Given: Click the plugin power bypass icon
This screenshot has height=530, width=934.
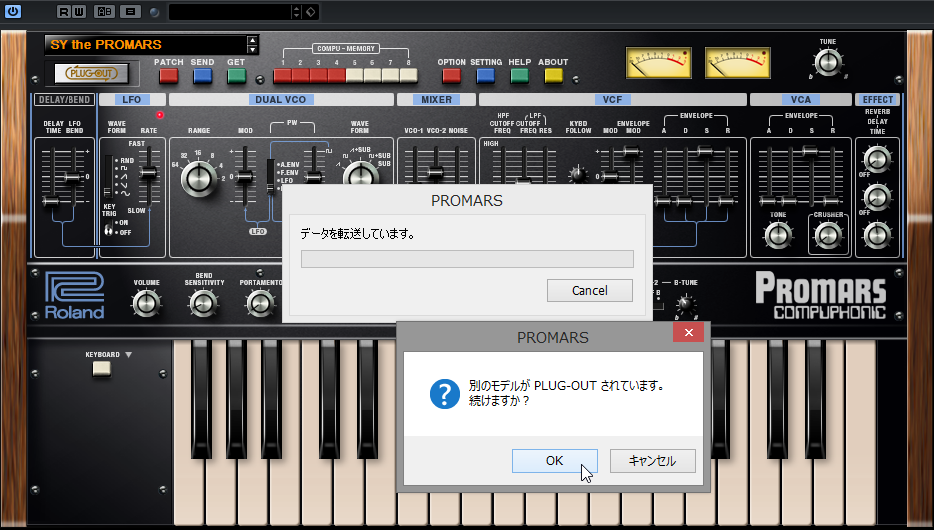Looking at the screenshot, I should tap(13, 11).
